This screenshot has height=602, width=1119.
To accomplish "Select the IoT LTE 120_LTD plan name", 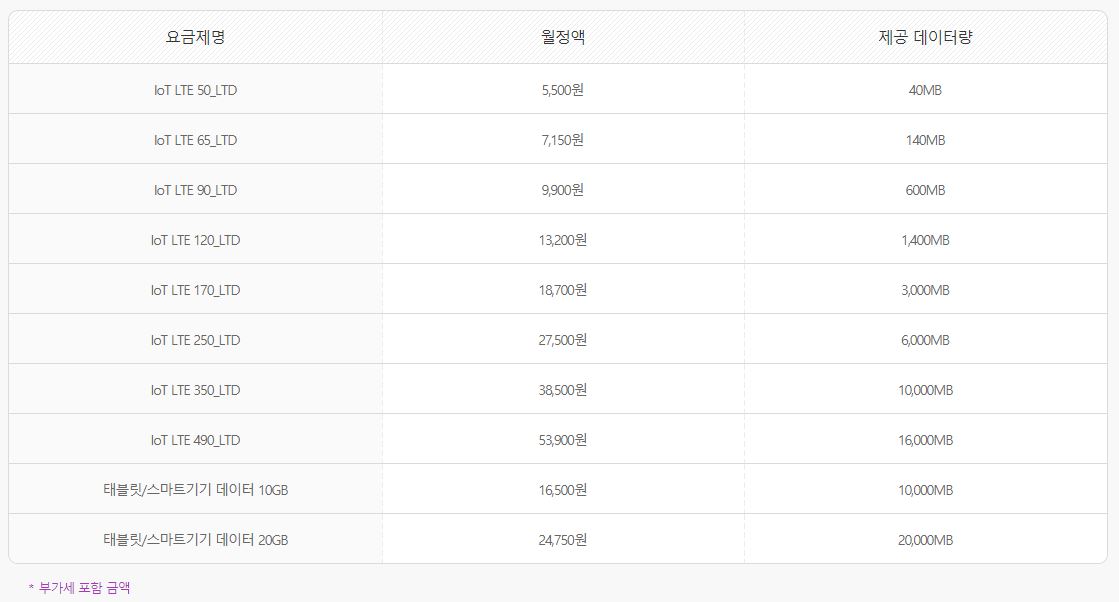I will 195,240.
